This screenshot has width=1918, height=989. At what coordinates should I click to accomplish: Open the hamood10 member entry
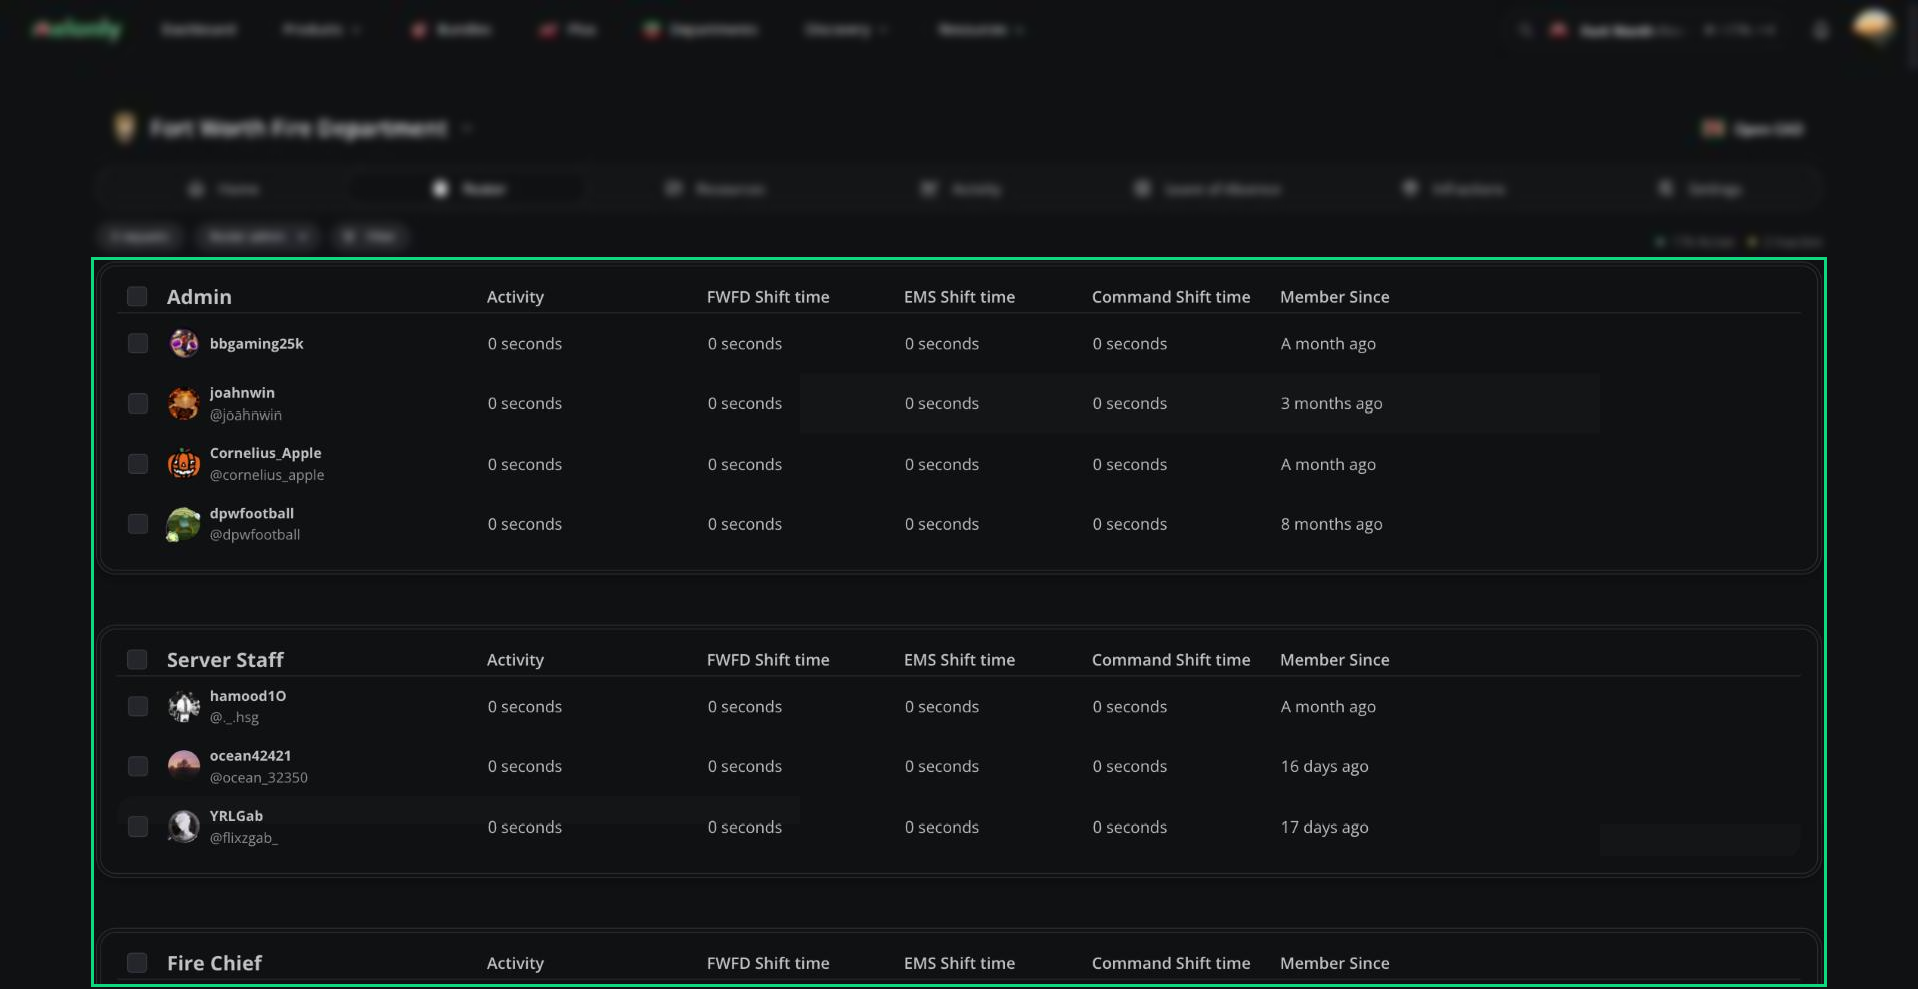[x=248, y=696]
